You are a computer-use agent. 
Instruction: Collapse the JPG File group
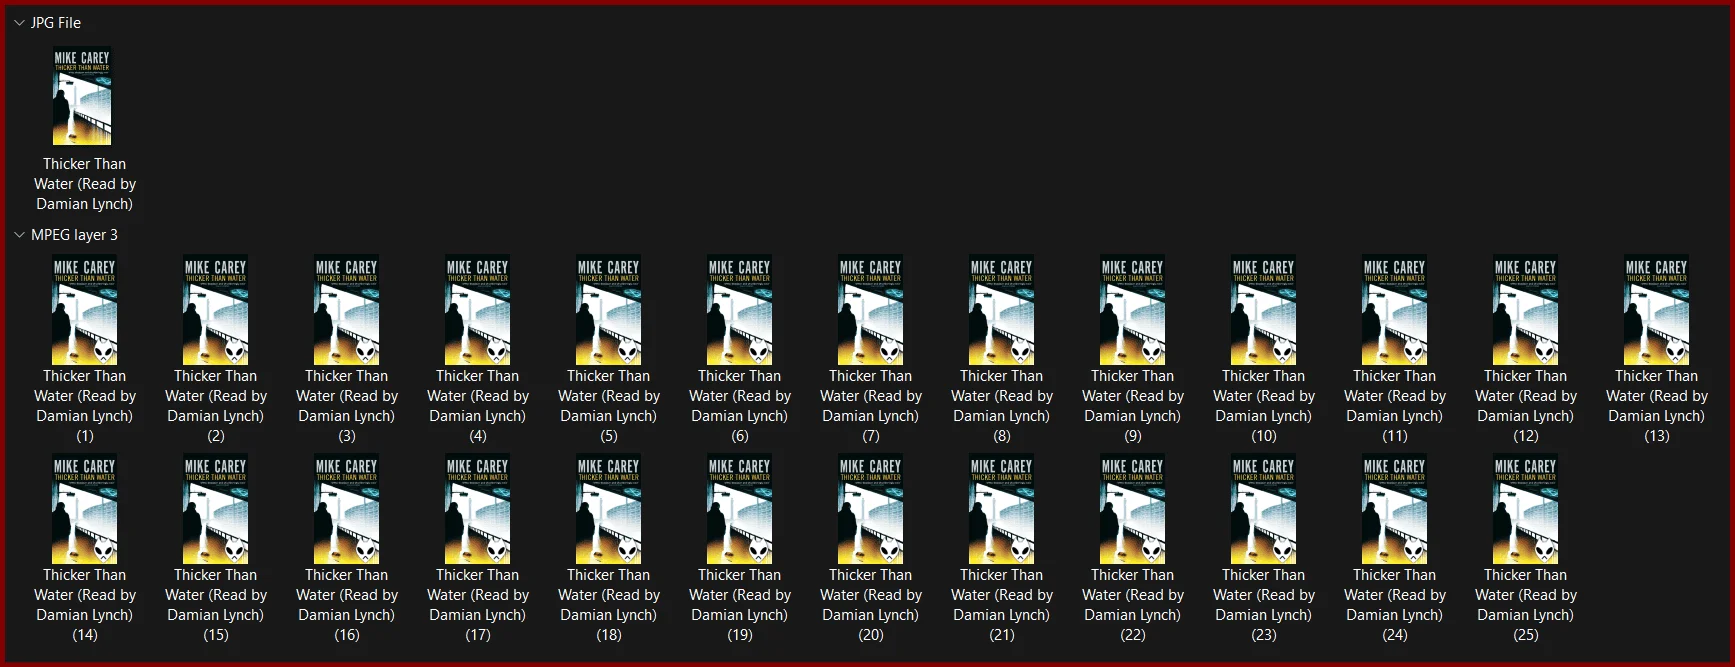pyautogui.click(x=19, y=23)
